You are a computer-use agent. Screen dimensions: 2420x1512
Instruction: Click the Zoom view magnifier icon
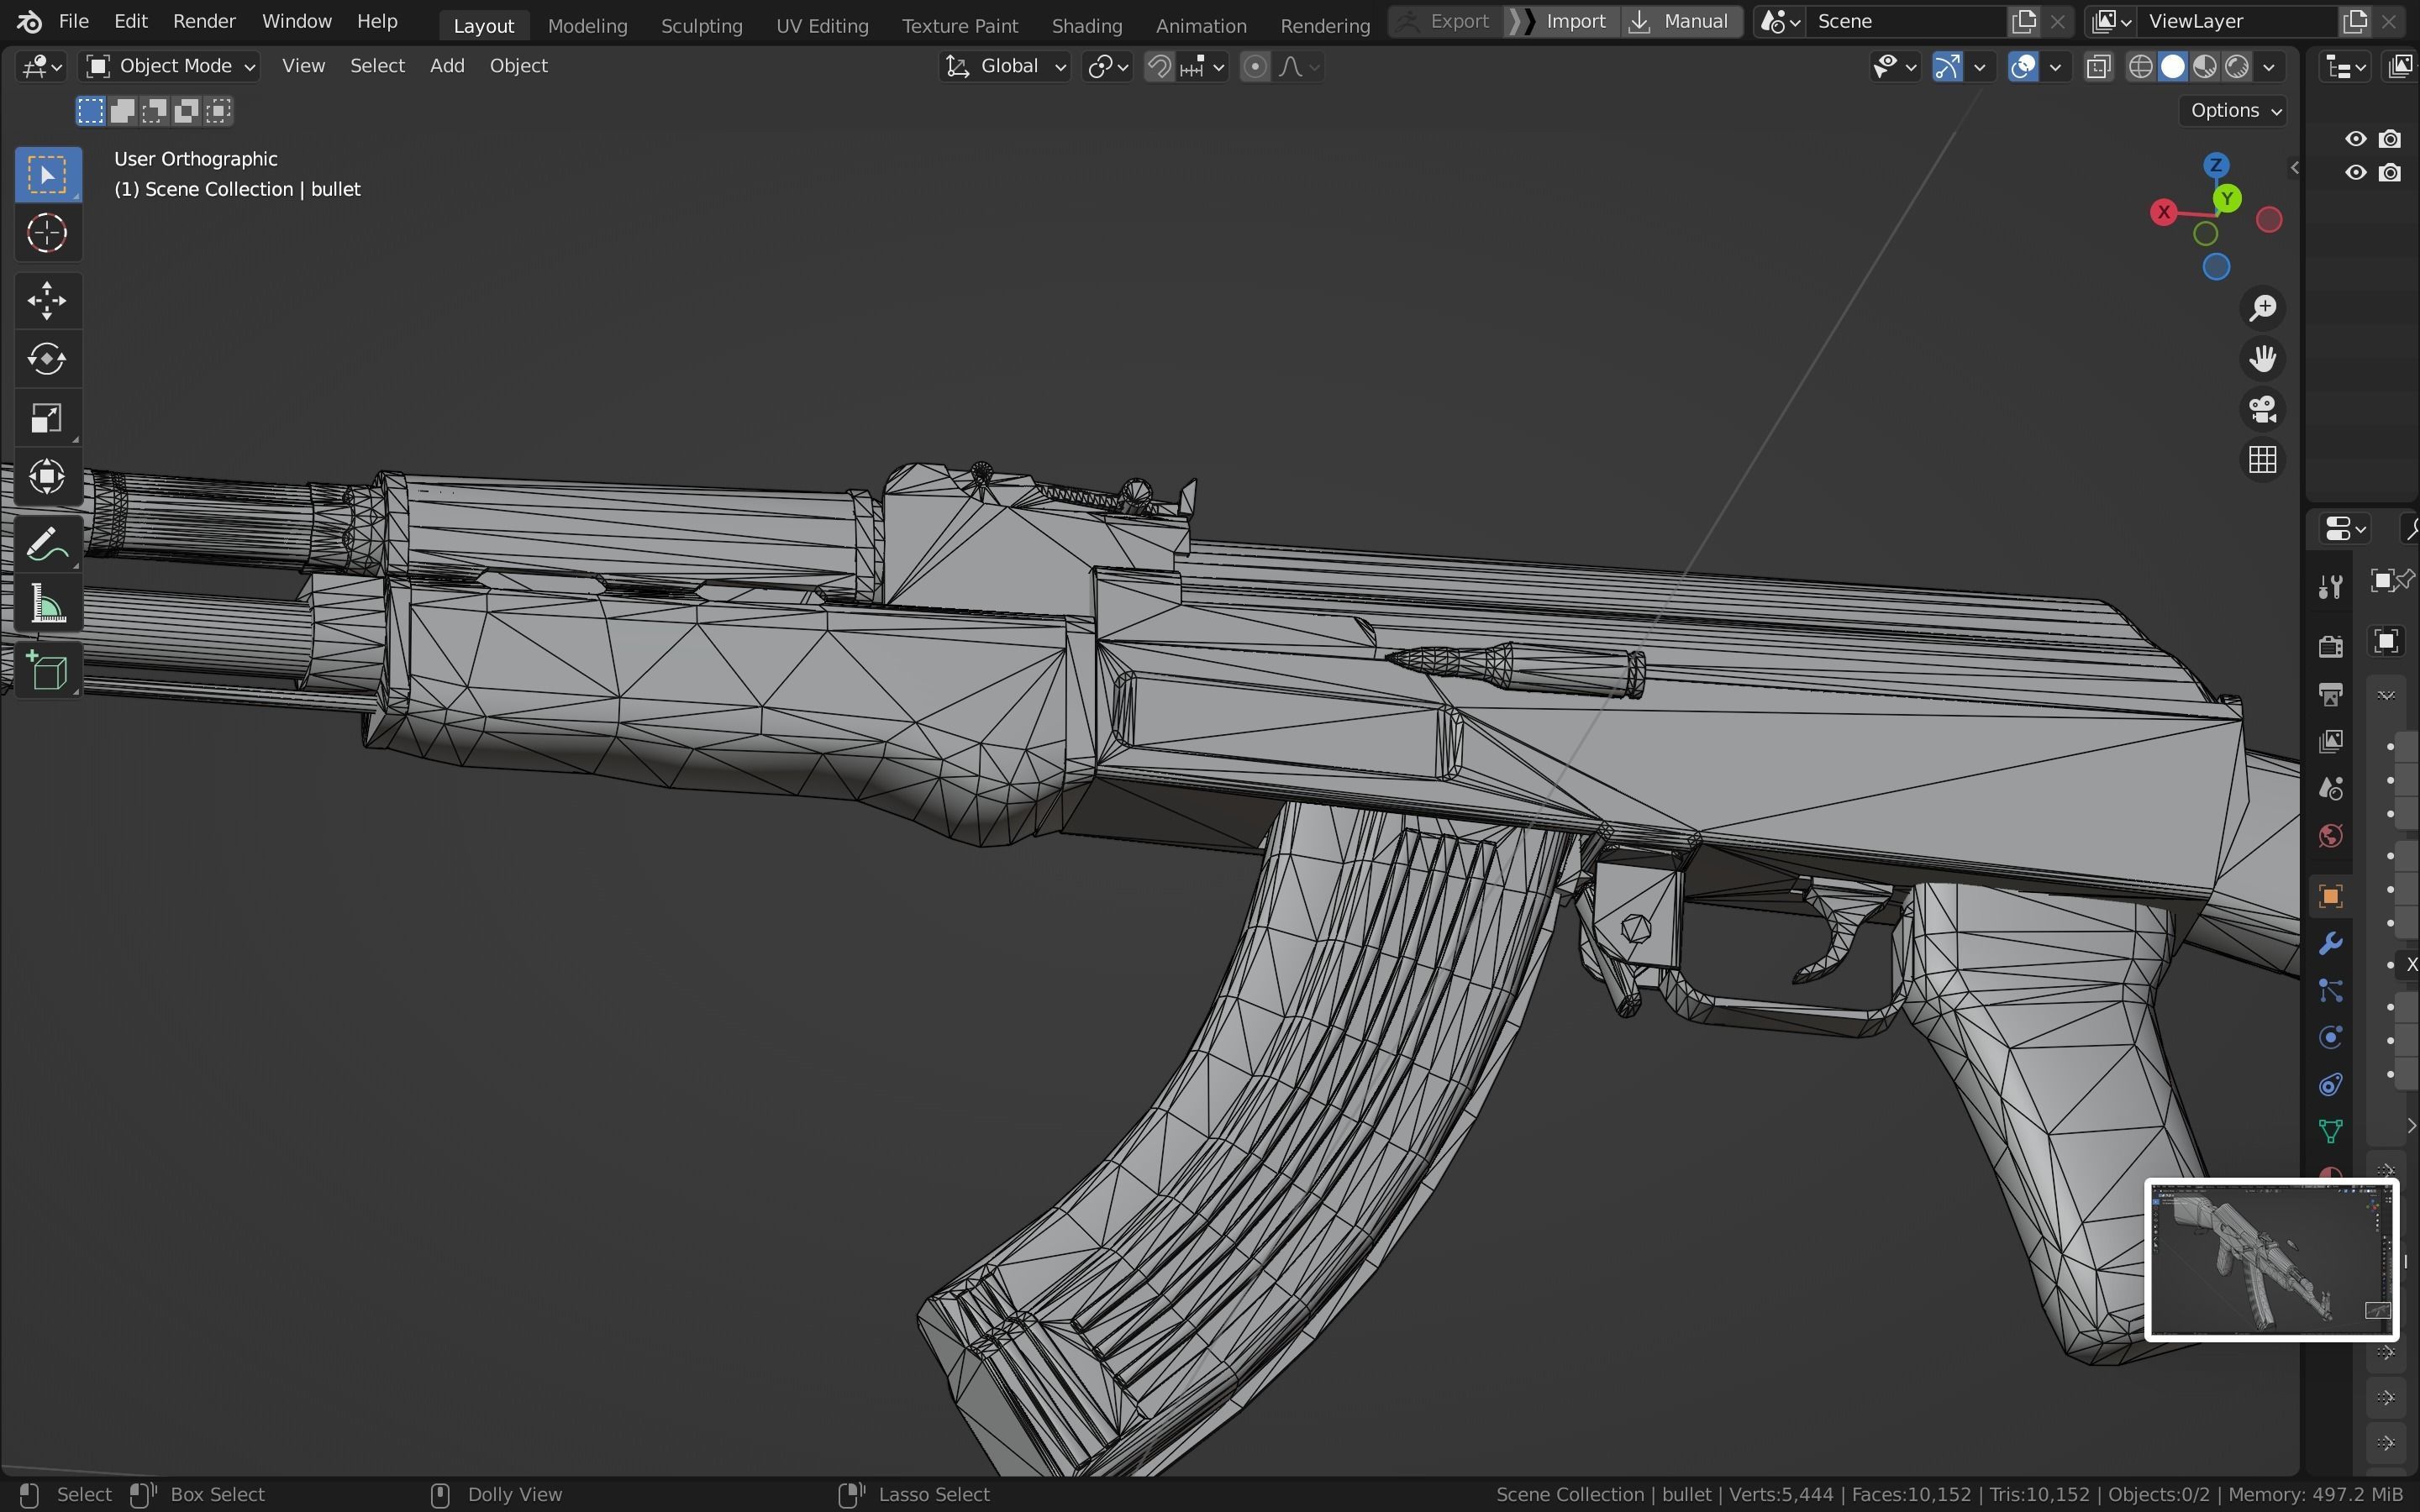pos(2263,308)
